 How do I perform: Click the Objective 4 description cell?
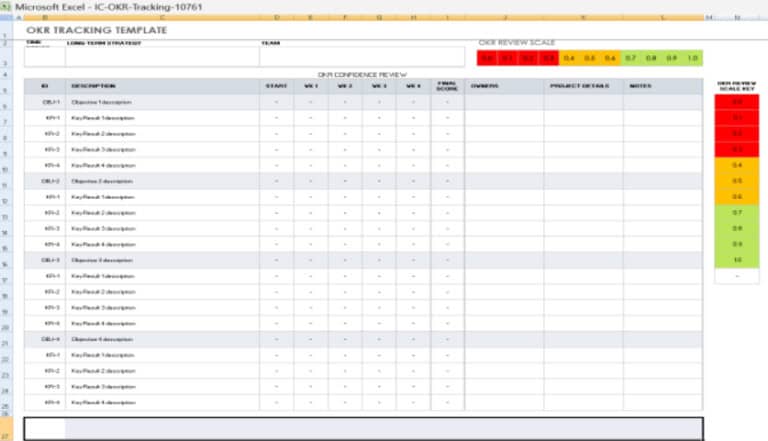162,339
